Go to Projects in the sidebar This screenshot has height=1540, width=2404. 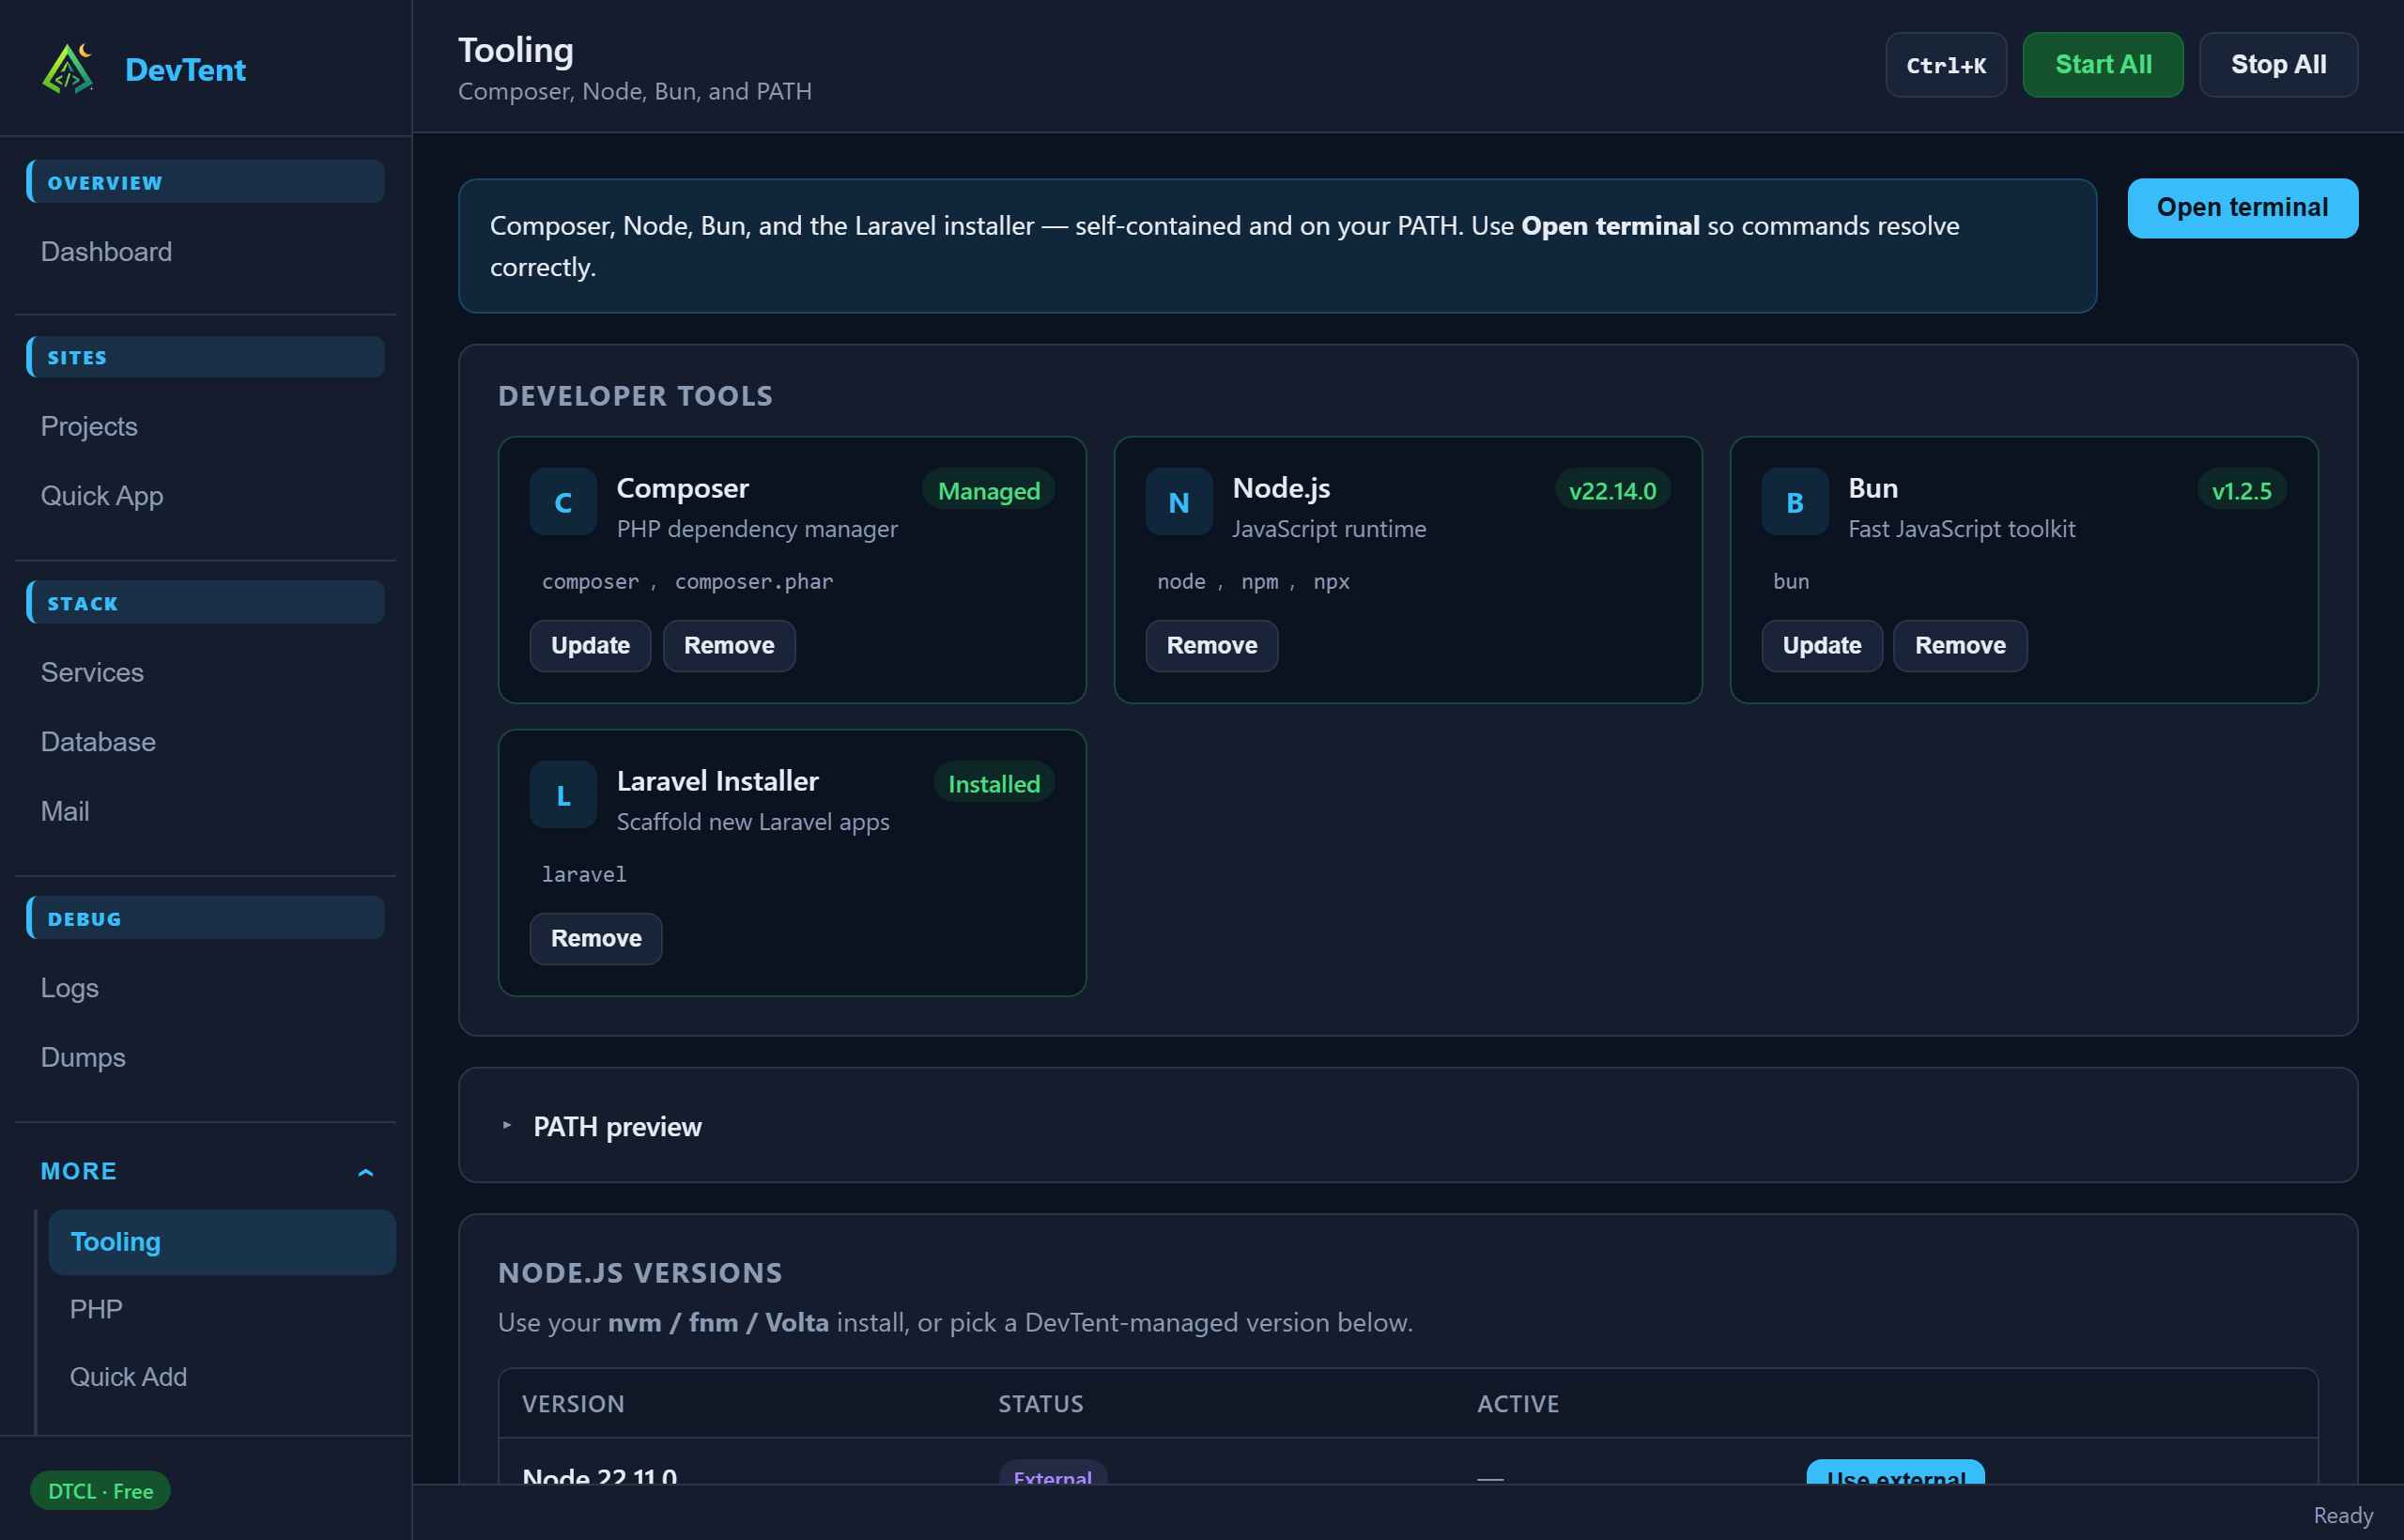[x=89, y=426]
